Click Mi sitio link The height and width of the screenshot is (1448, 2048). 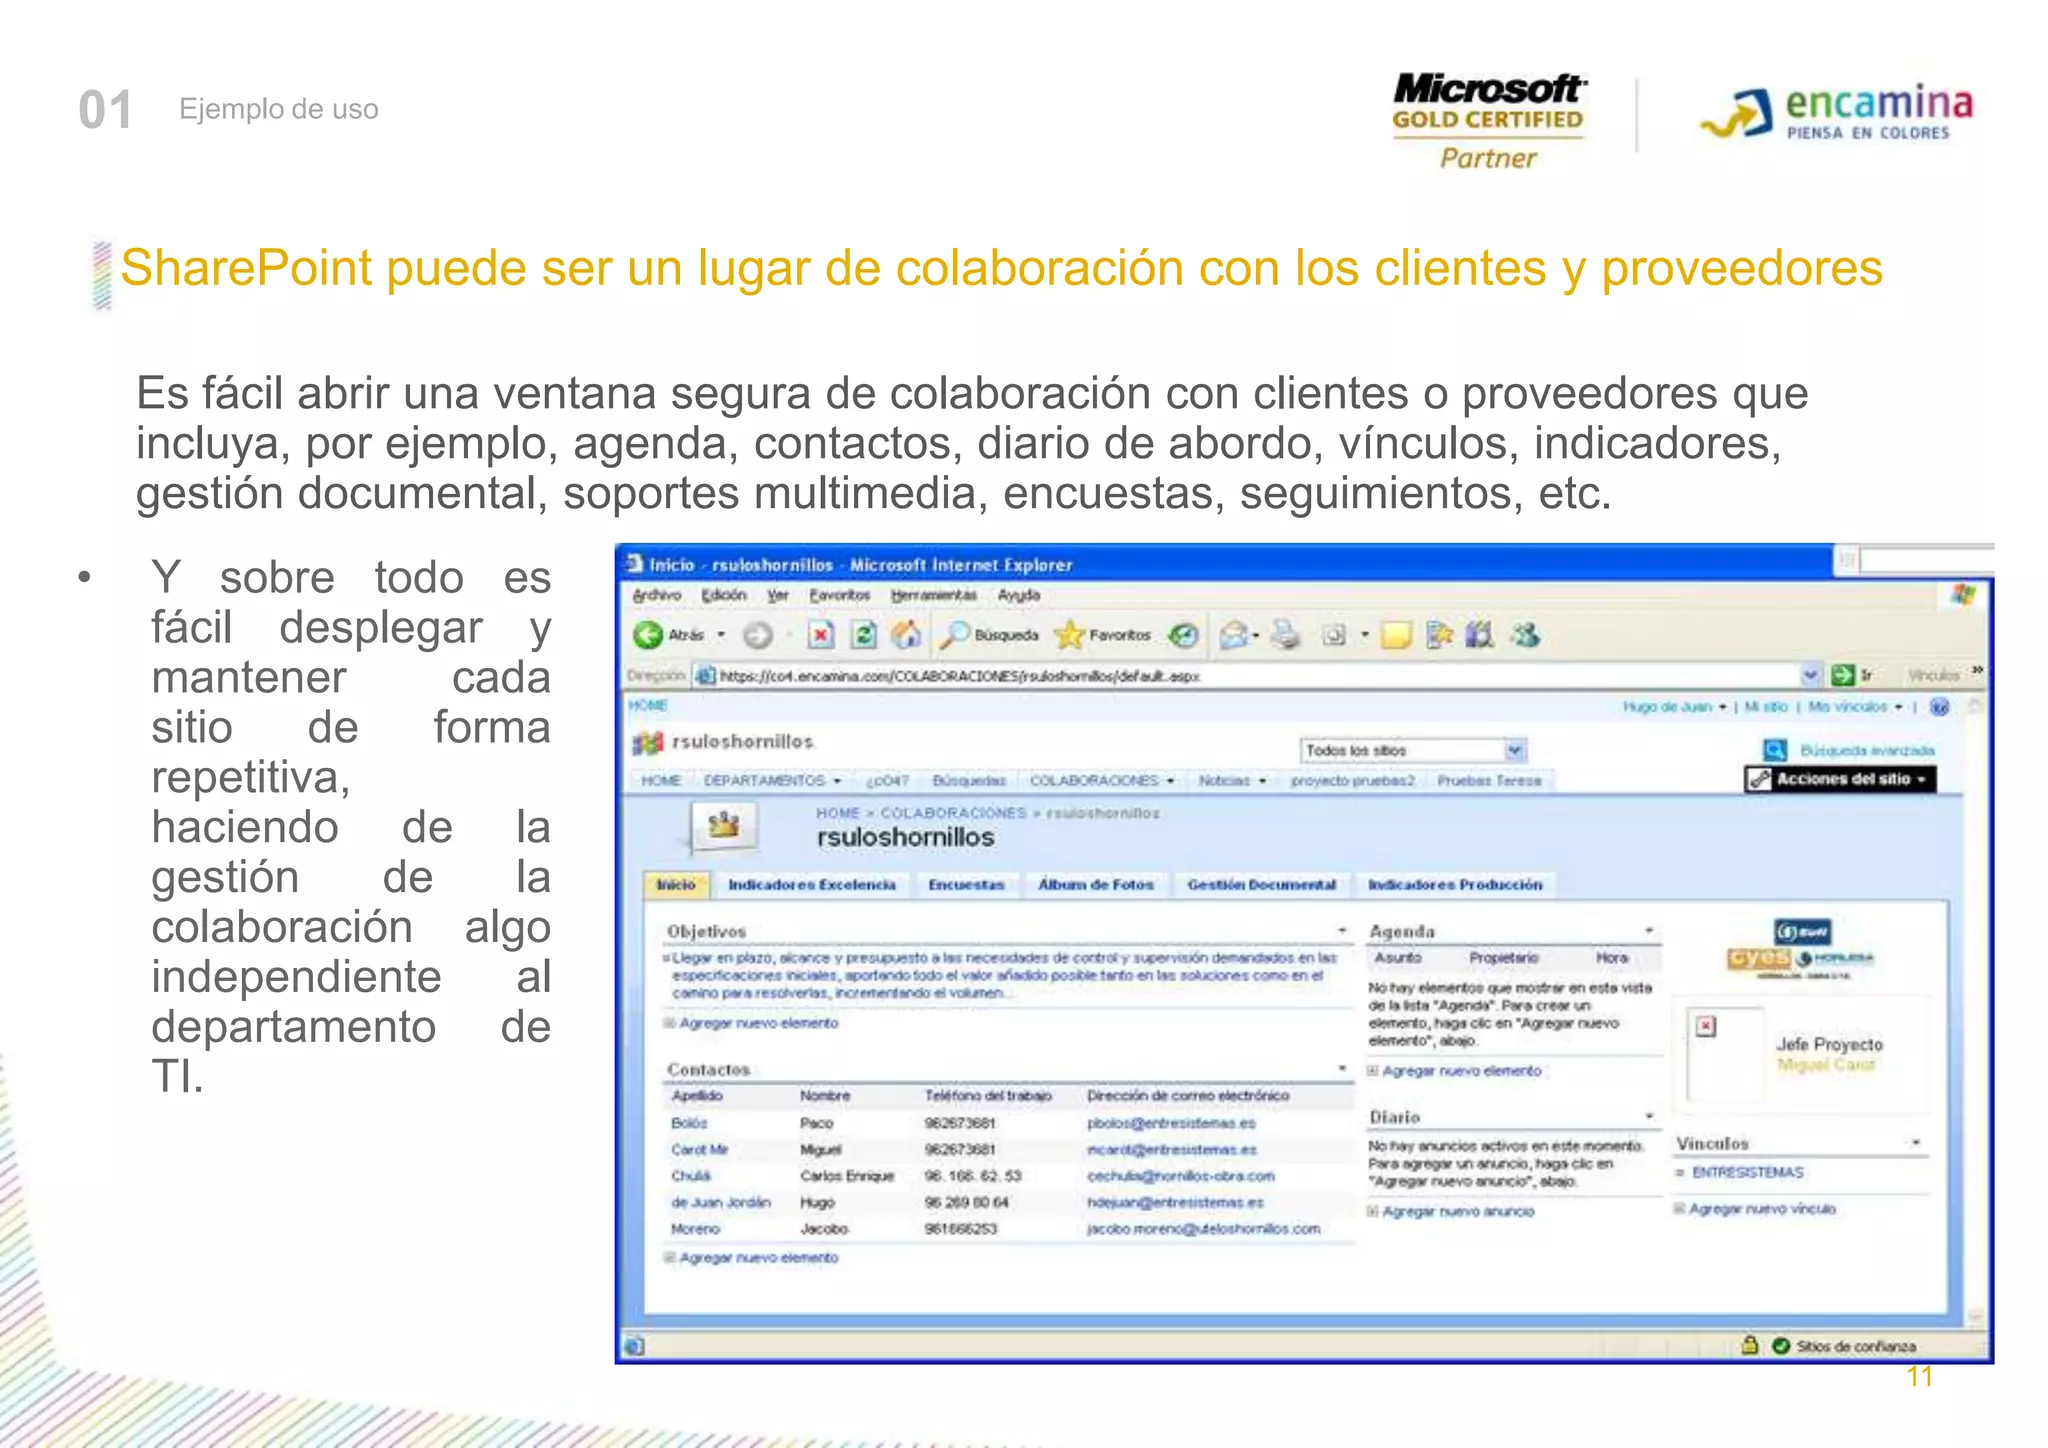[x=1766, y=707]
